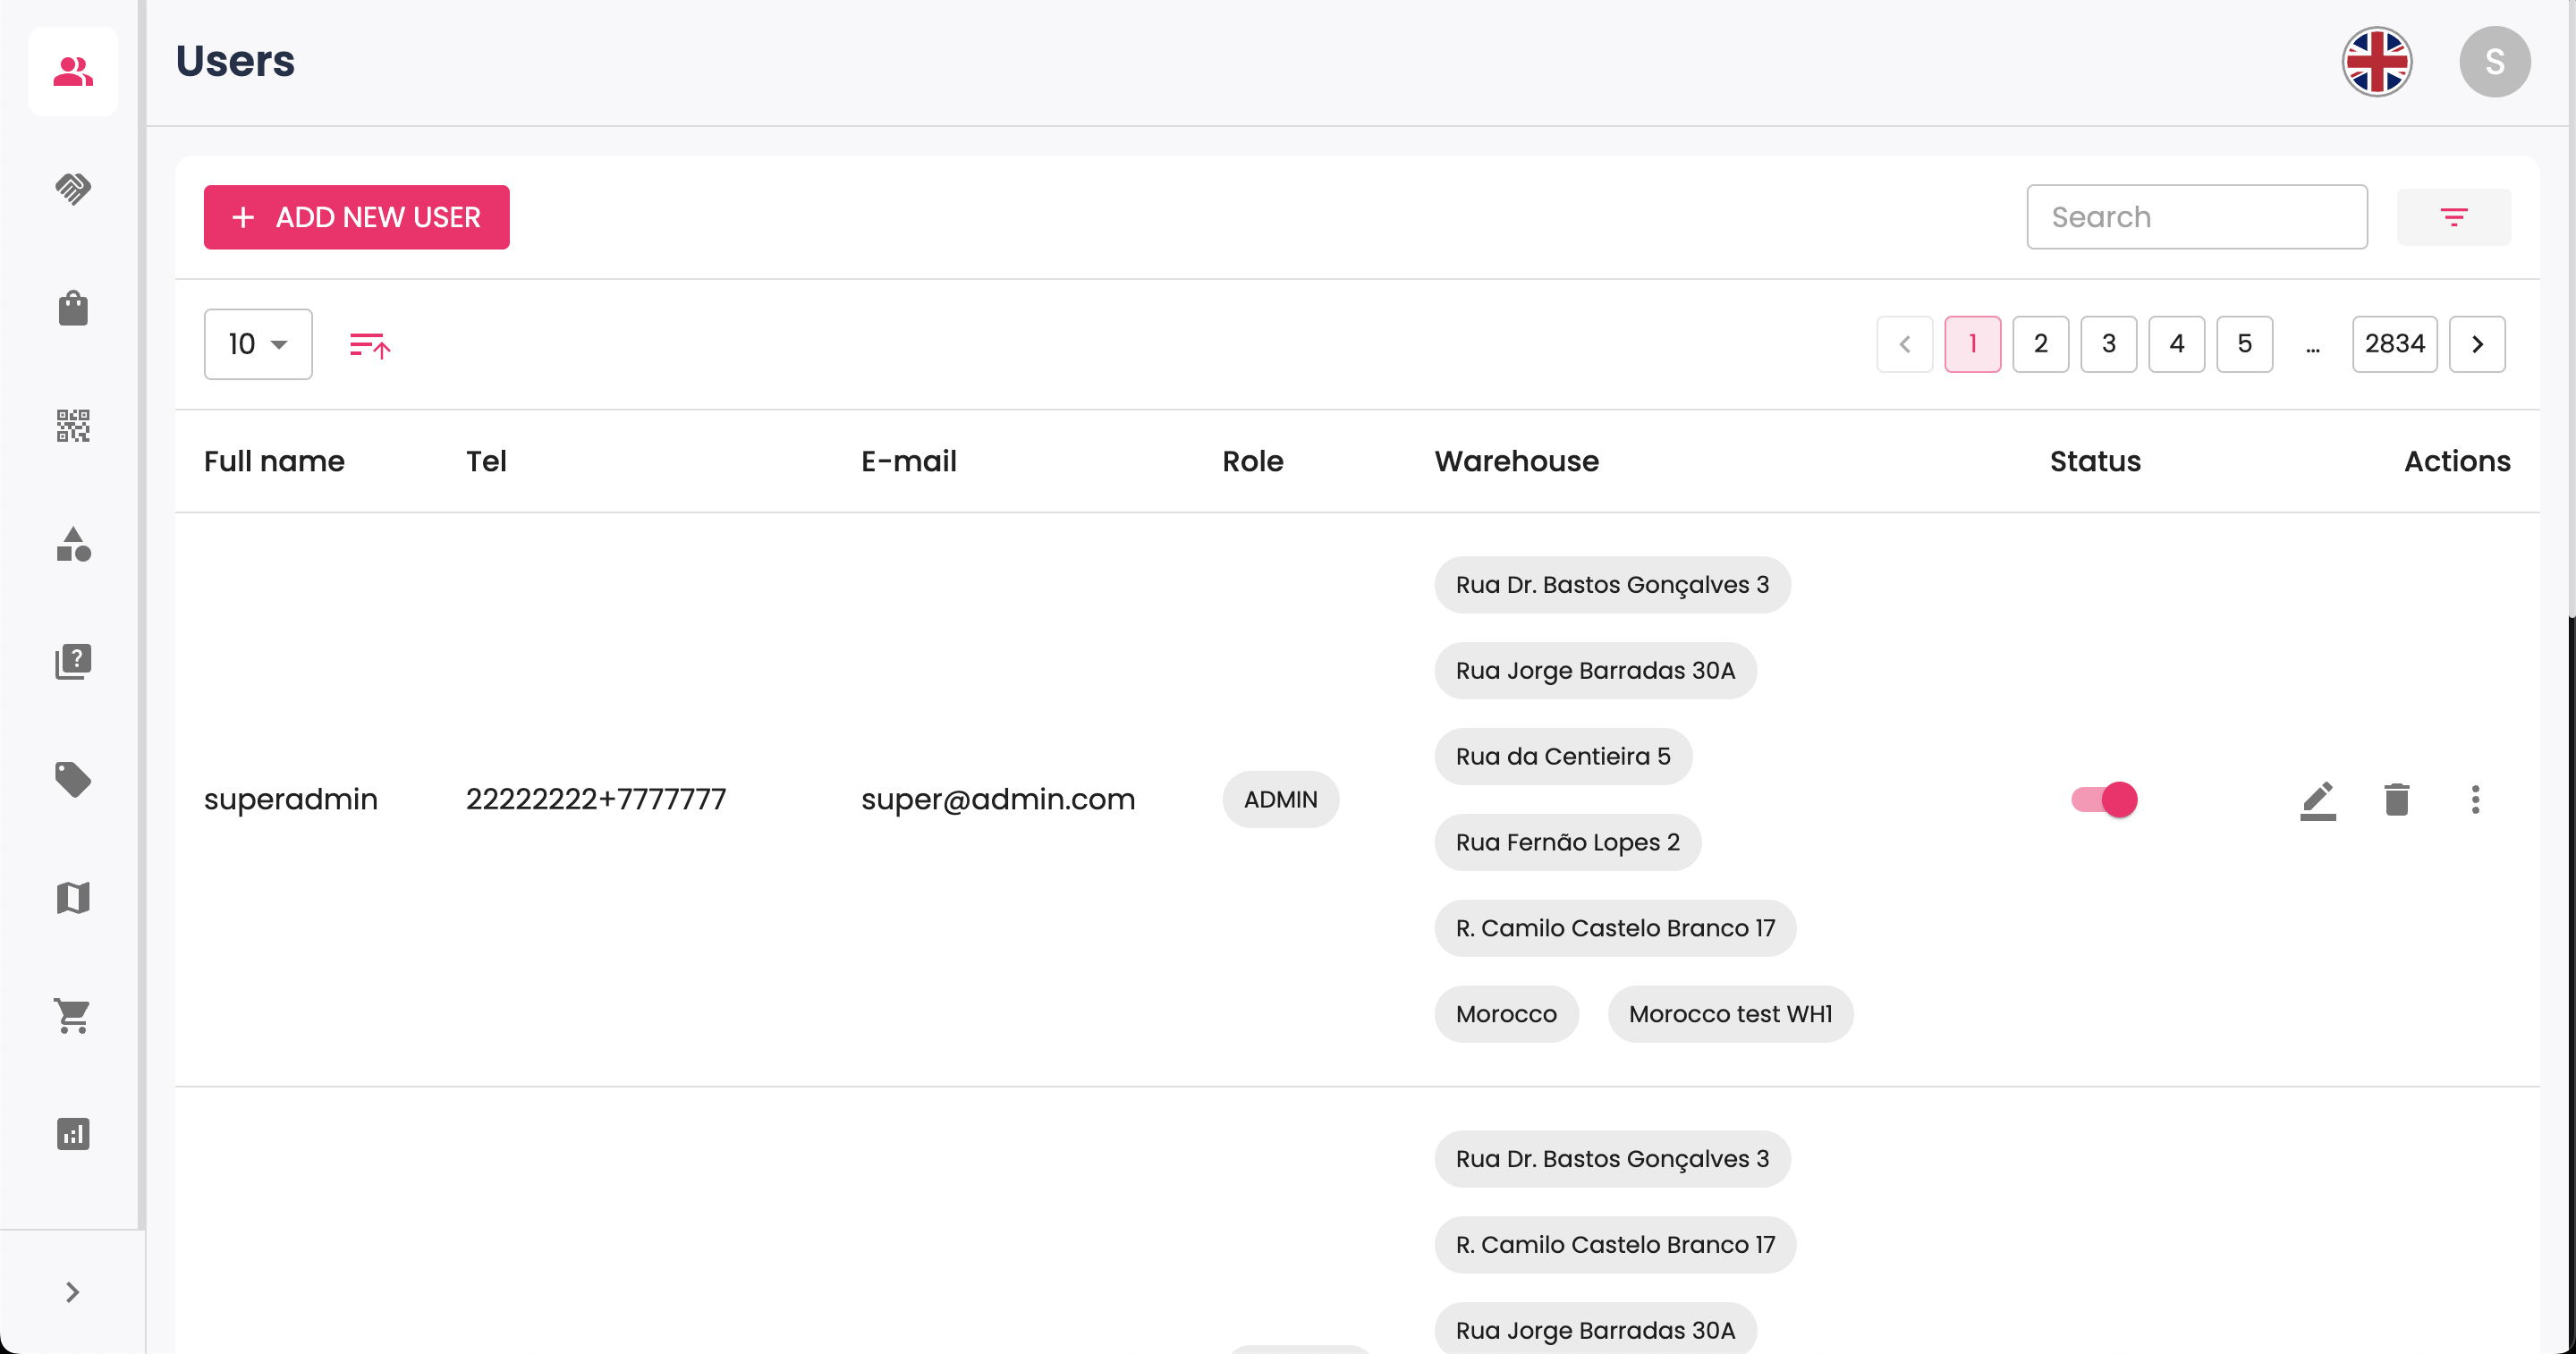Open the rows-per-page dropdown showing 10

[x=258, y=344]
